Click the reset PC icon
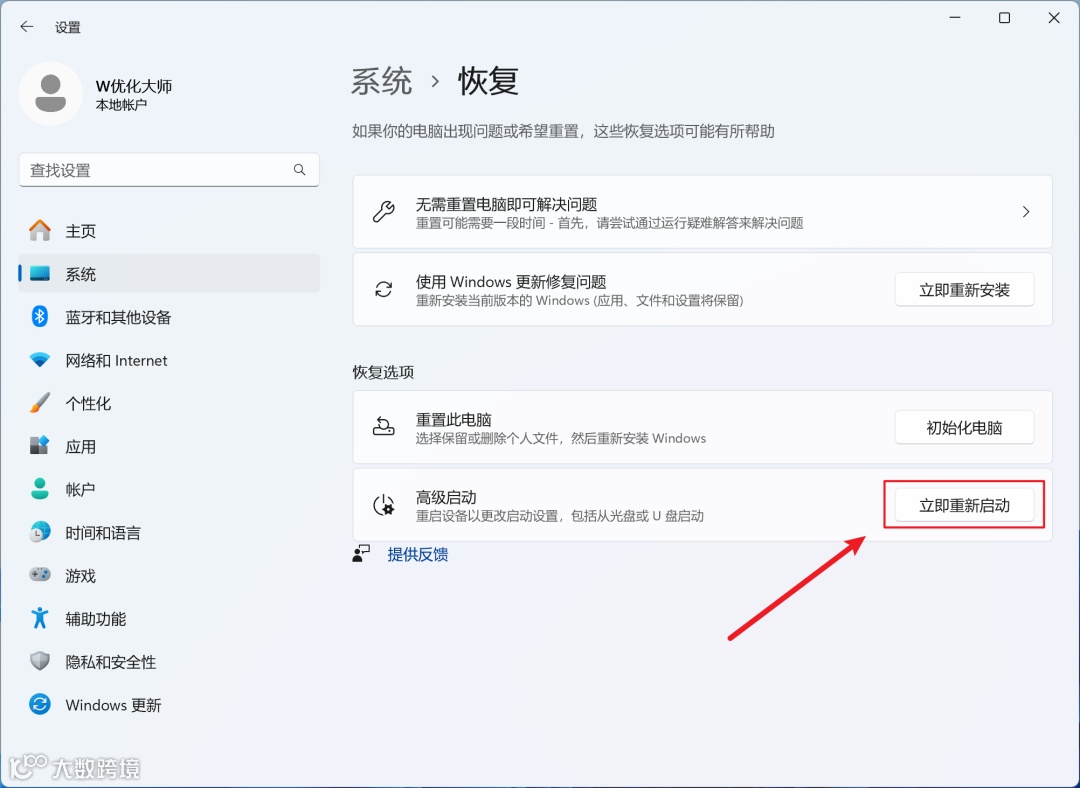This screenshot has height=788, width=1080. click(x=384, y=427)
